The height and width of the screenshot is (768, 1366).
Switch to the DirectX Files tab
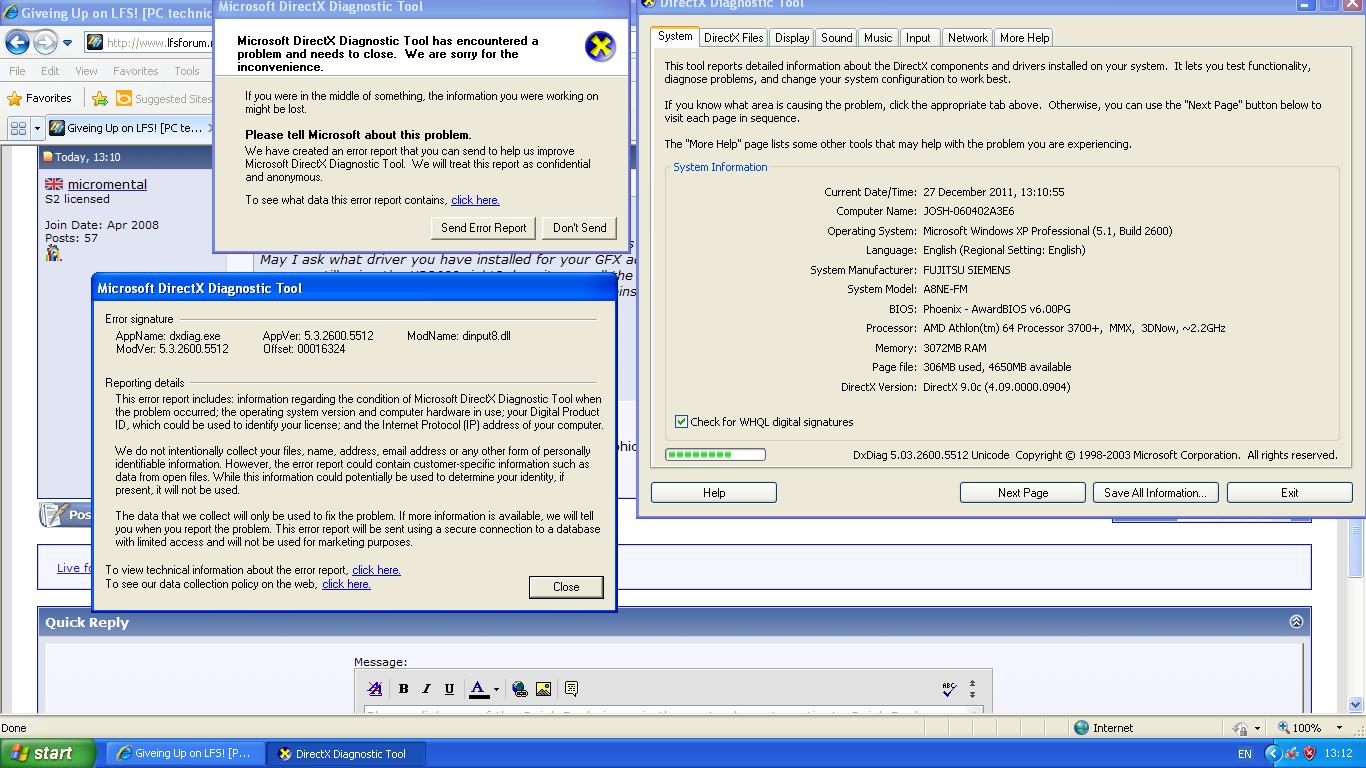click(733, 38)
